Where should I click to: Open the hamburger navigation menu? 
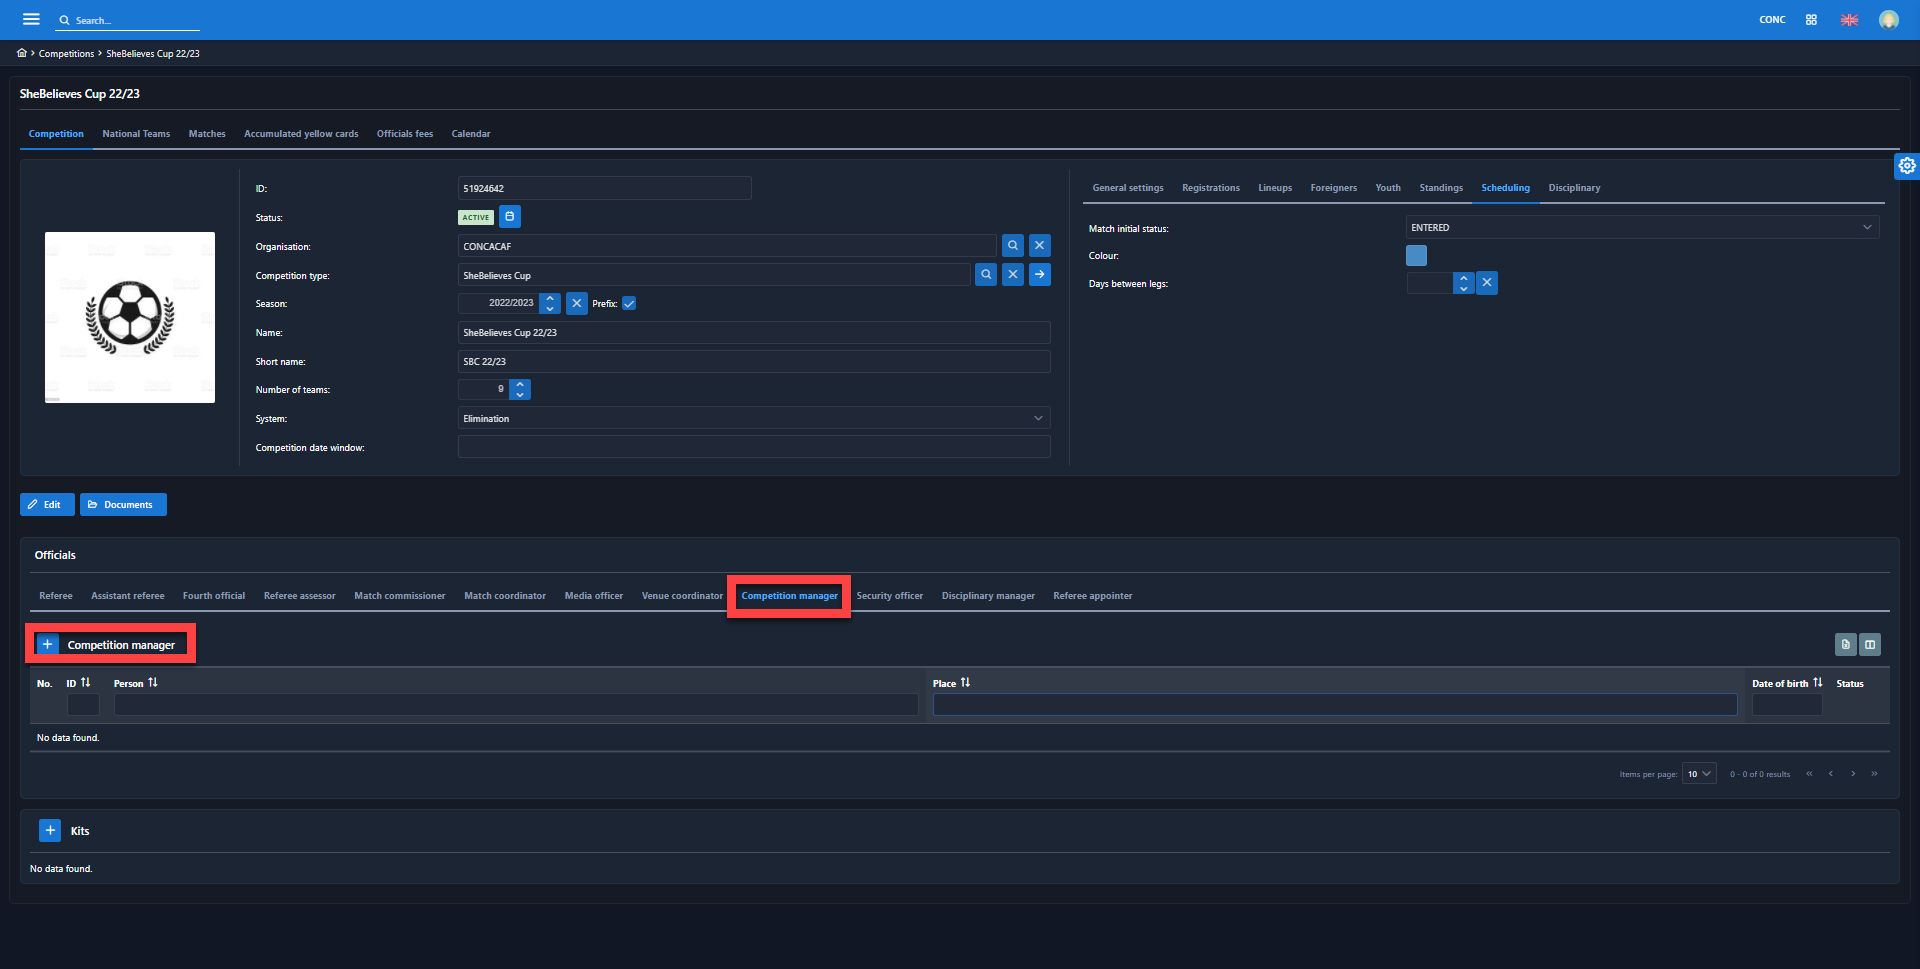click(x=31, y=19)
